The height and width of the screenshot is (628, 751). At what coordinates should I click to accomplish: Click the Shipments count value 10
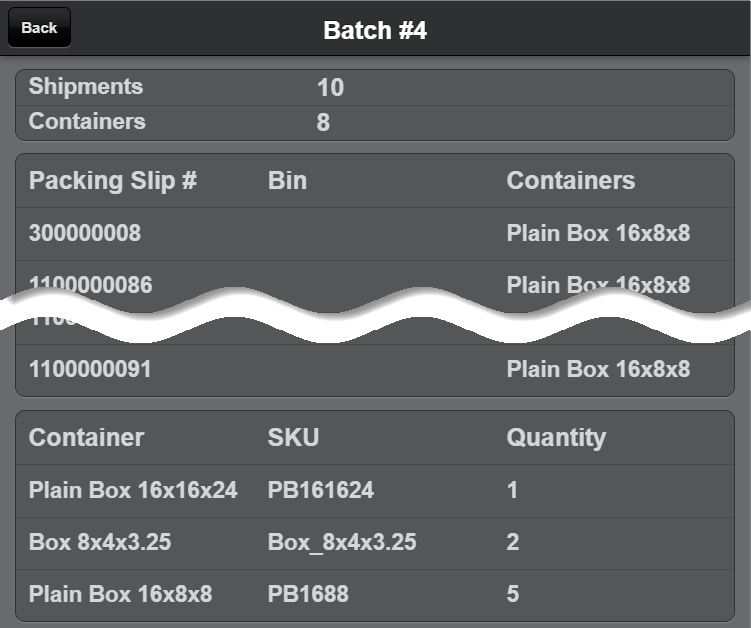[x=330, y=88]
